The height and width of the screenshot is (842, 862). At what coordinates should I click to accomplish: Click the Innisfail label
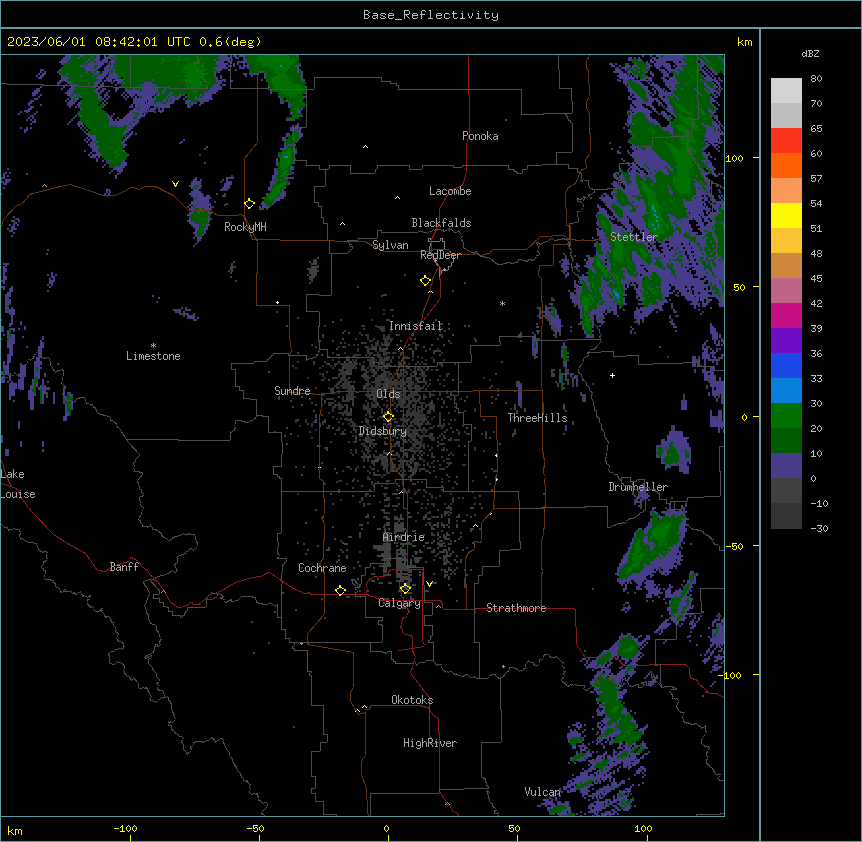[x=415, y=326]
